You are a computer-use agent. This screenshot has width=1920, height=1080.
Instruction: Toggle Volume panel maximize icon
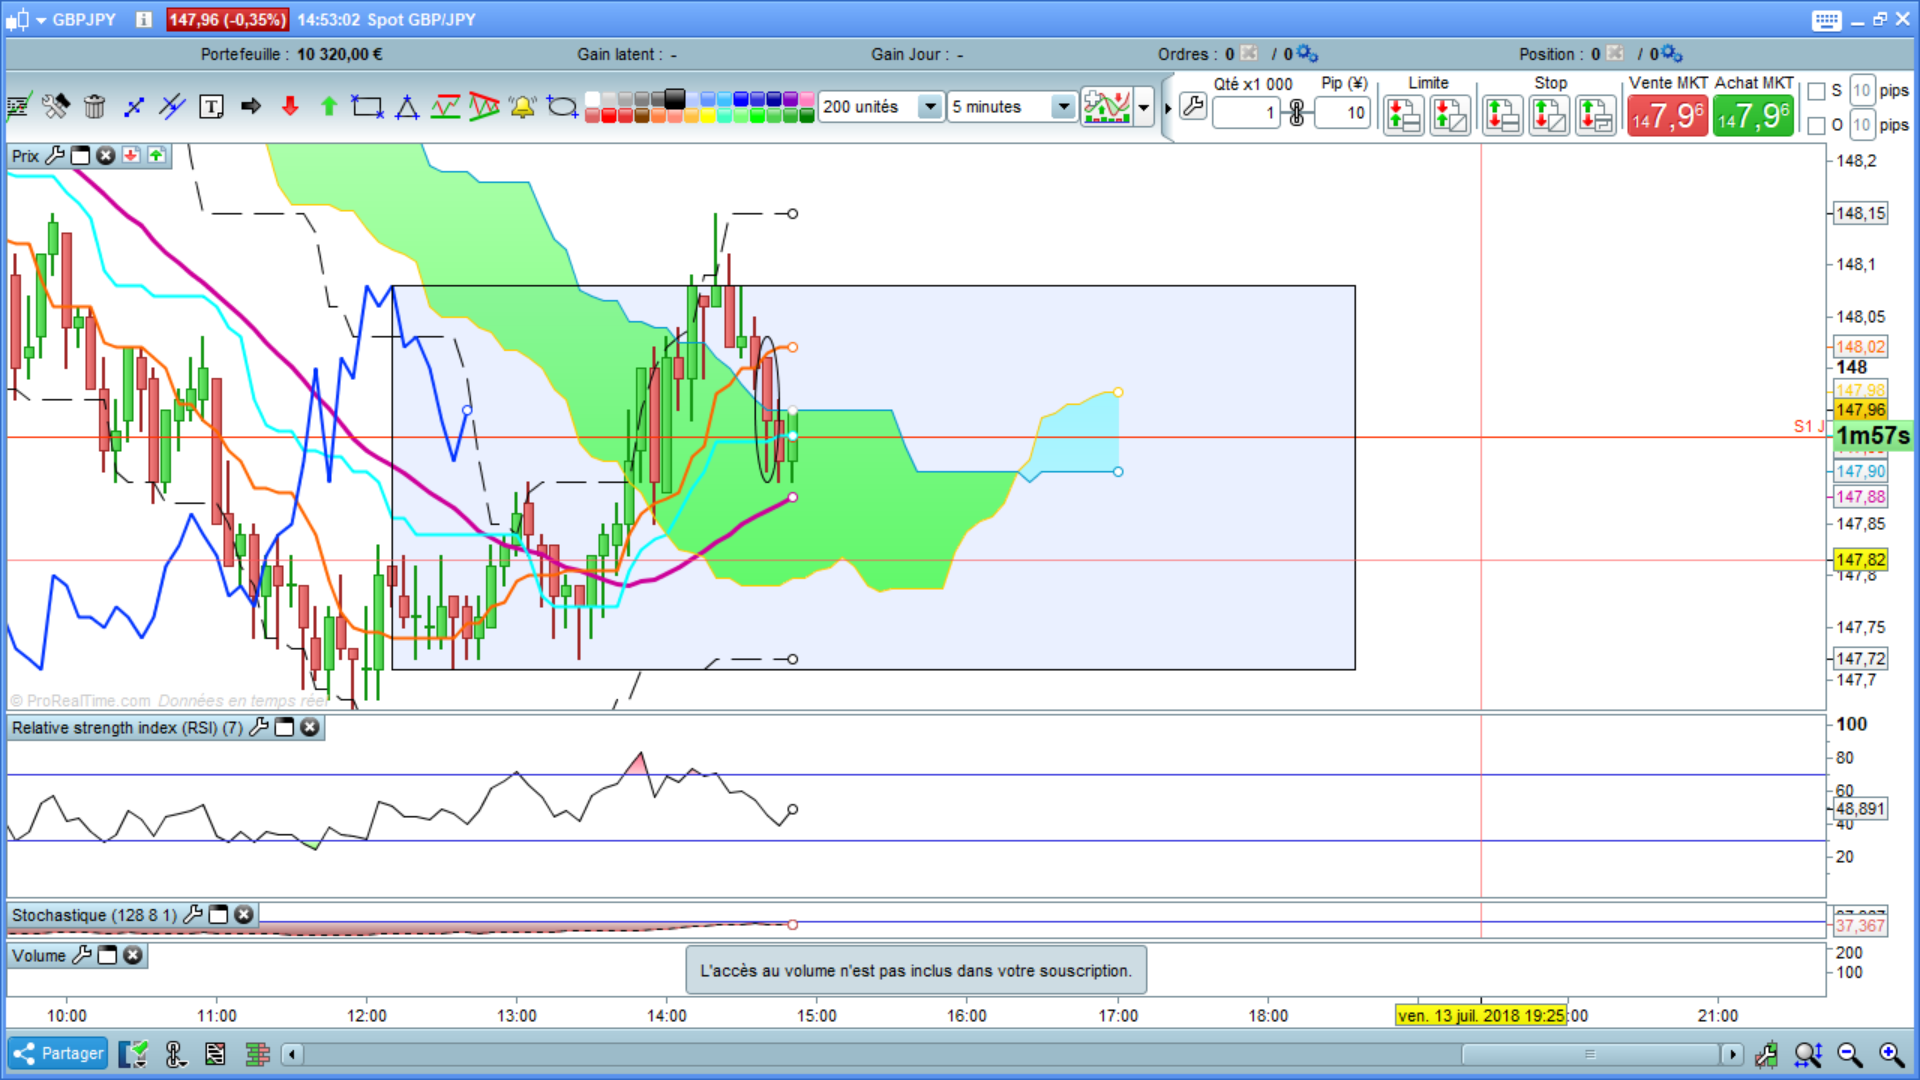[107, 956]
